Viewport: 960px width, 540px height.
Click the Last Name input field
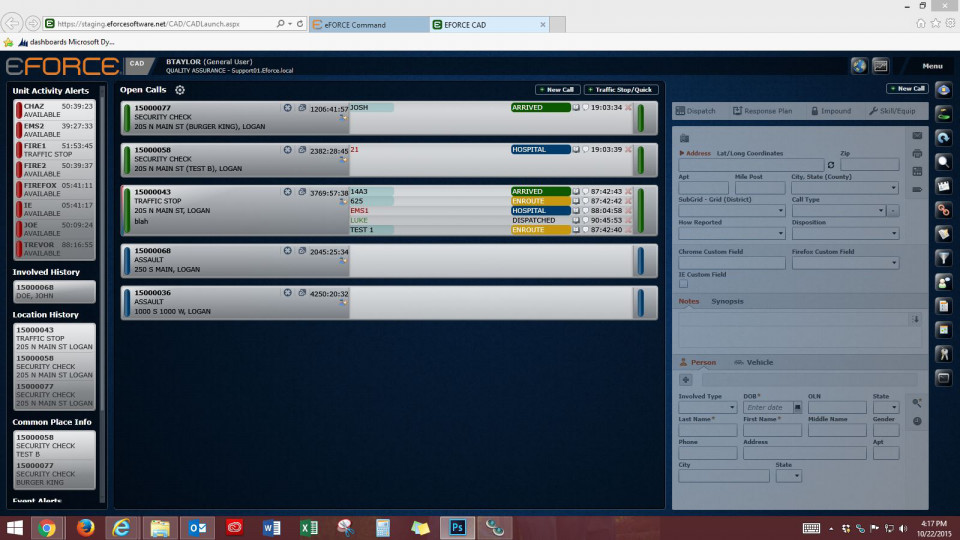707,431
